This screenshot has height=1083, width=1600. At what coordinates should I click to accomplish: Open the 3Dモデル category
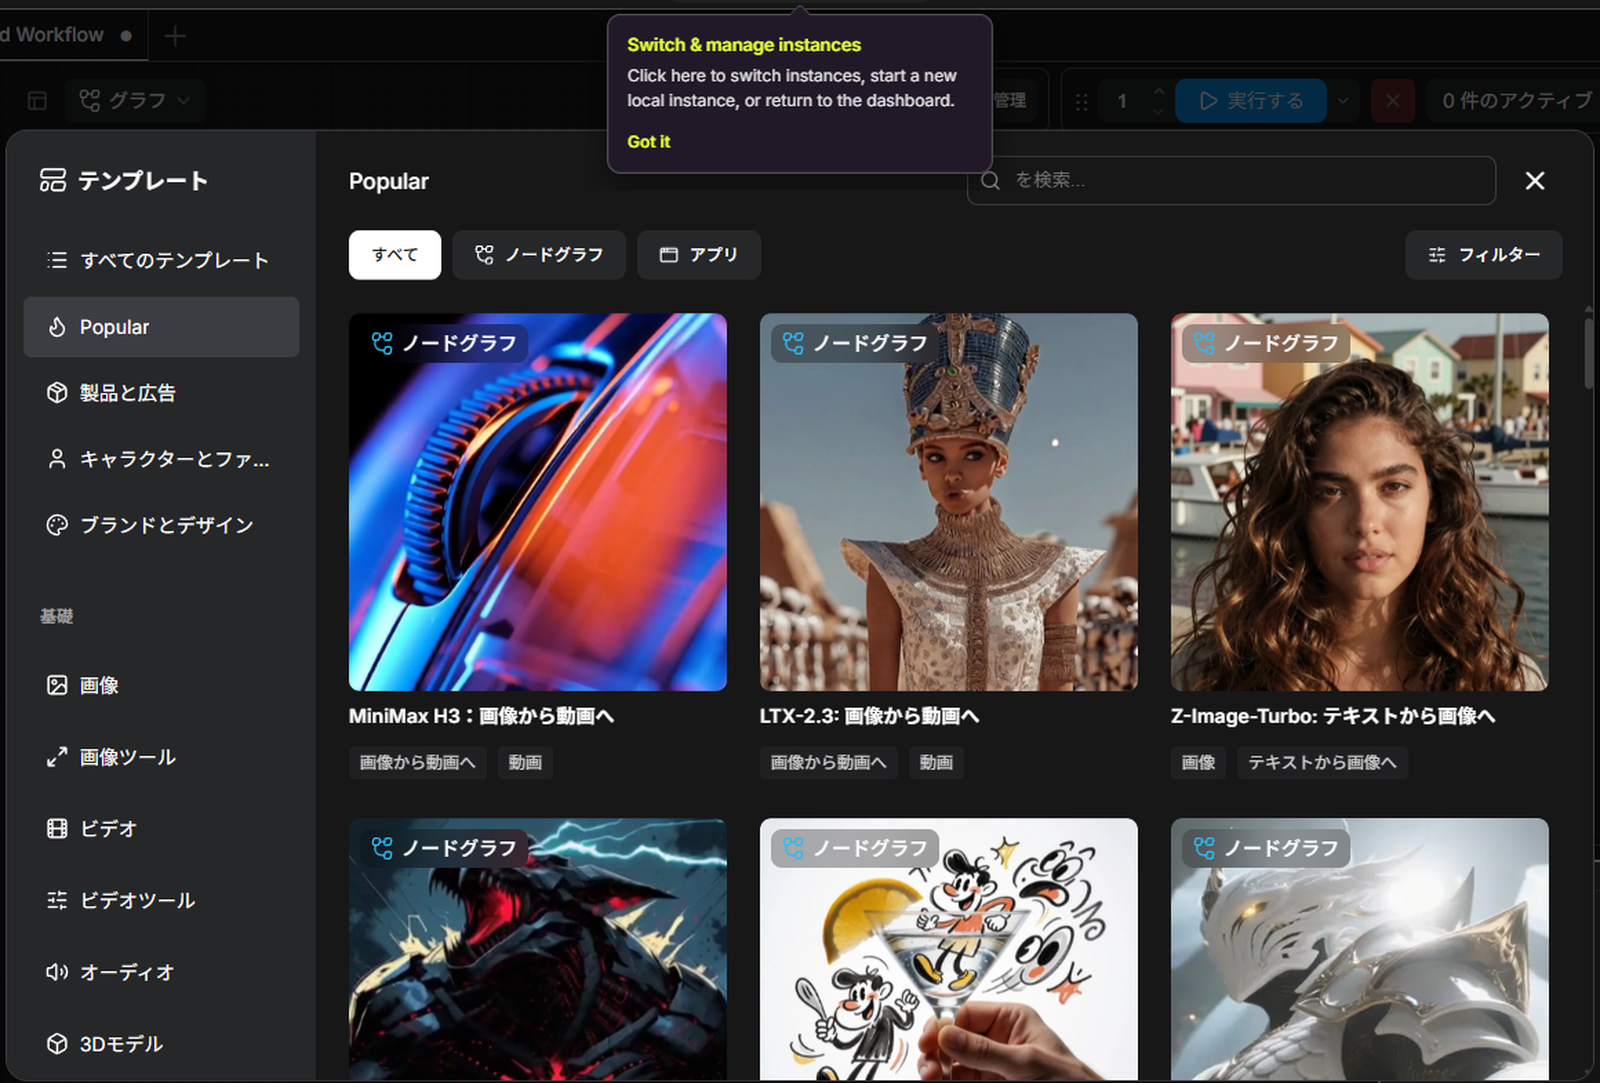(x=161, y=1044)
